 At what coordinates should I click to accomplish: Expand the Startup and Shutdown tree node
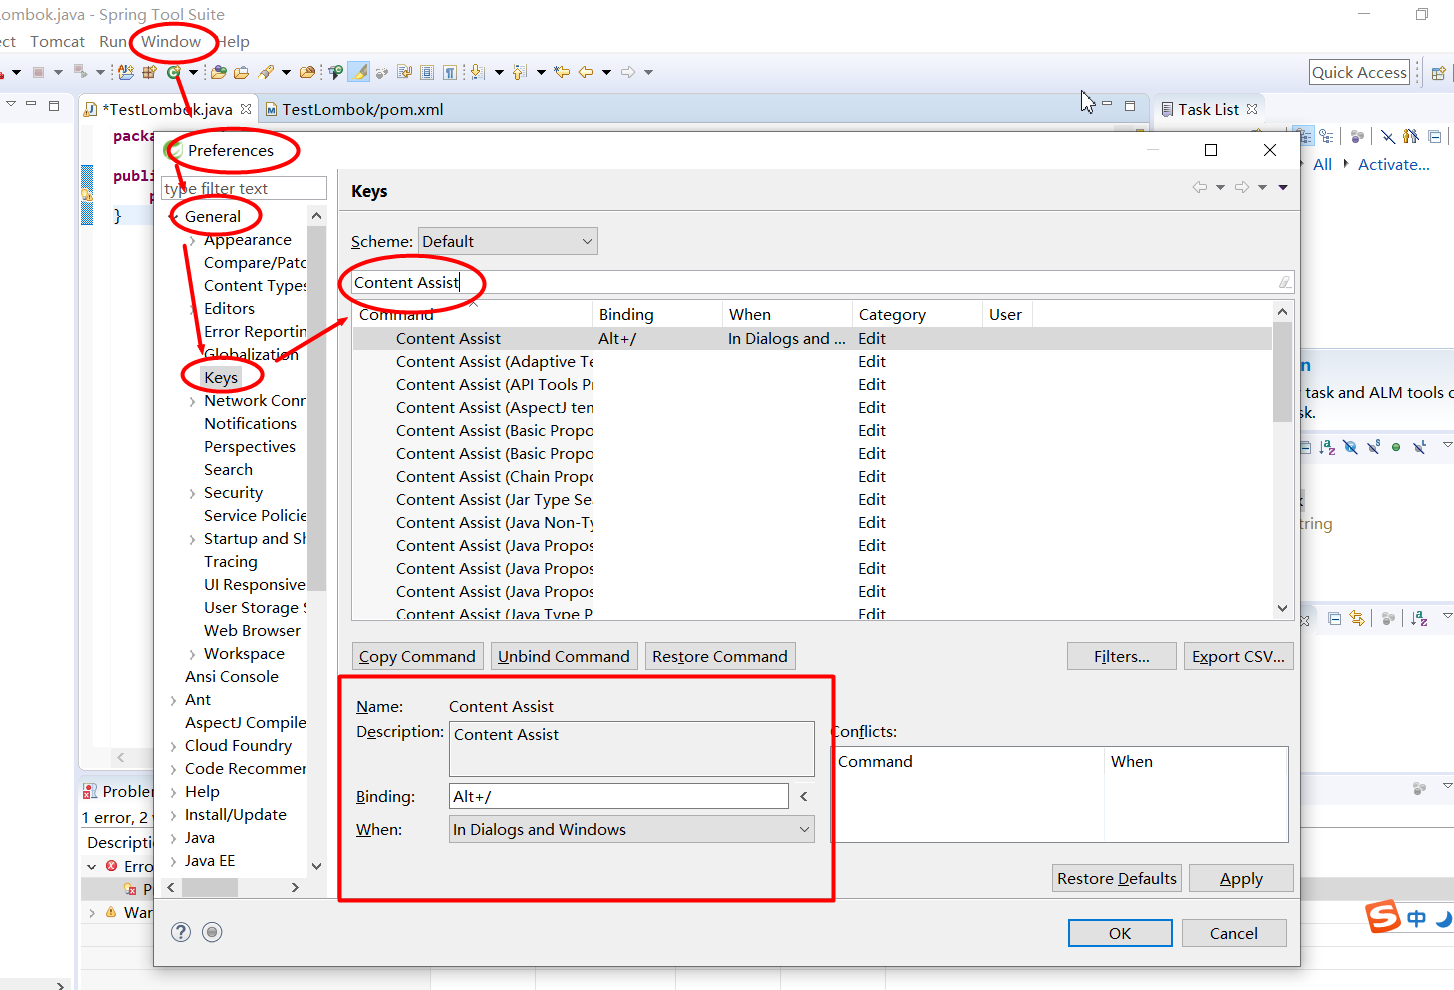193,539
